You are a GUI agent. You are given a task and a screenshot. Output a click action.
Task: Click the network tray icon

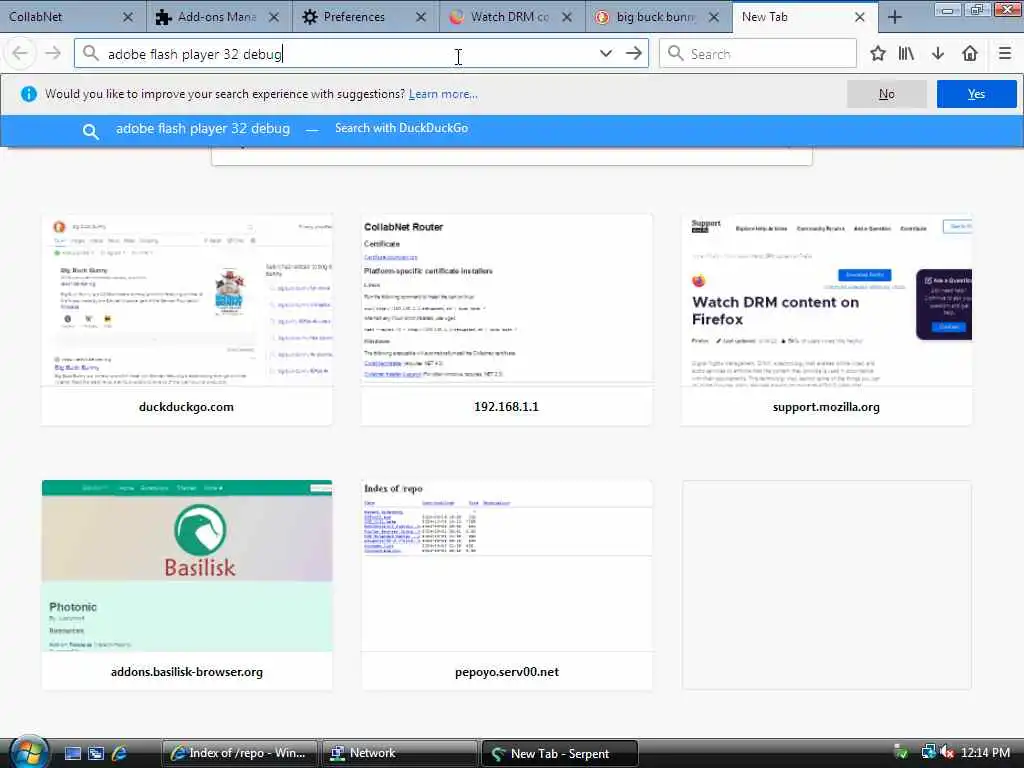(x=928, y=753)
